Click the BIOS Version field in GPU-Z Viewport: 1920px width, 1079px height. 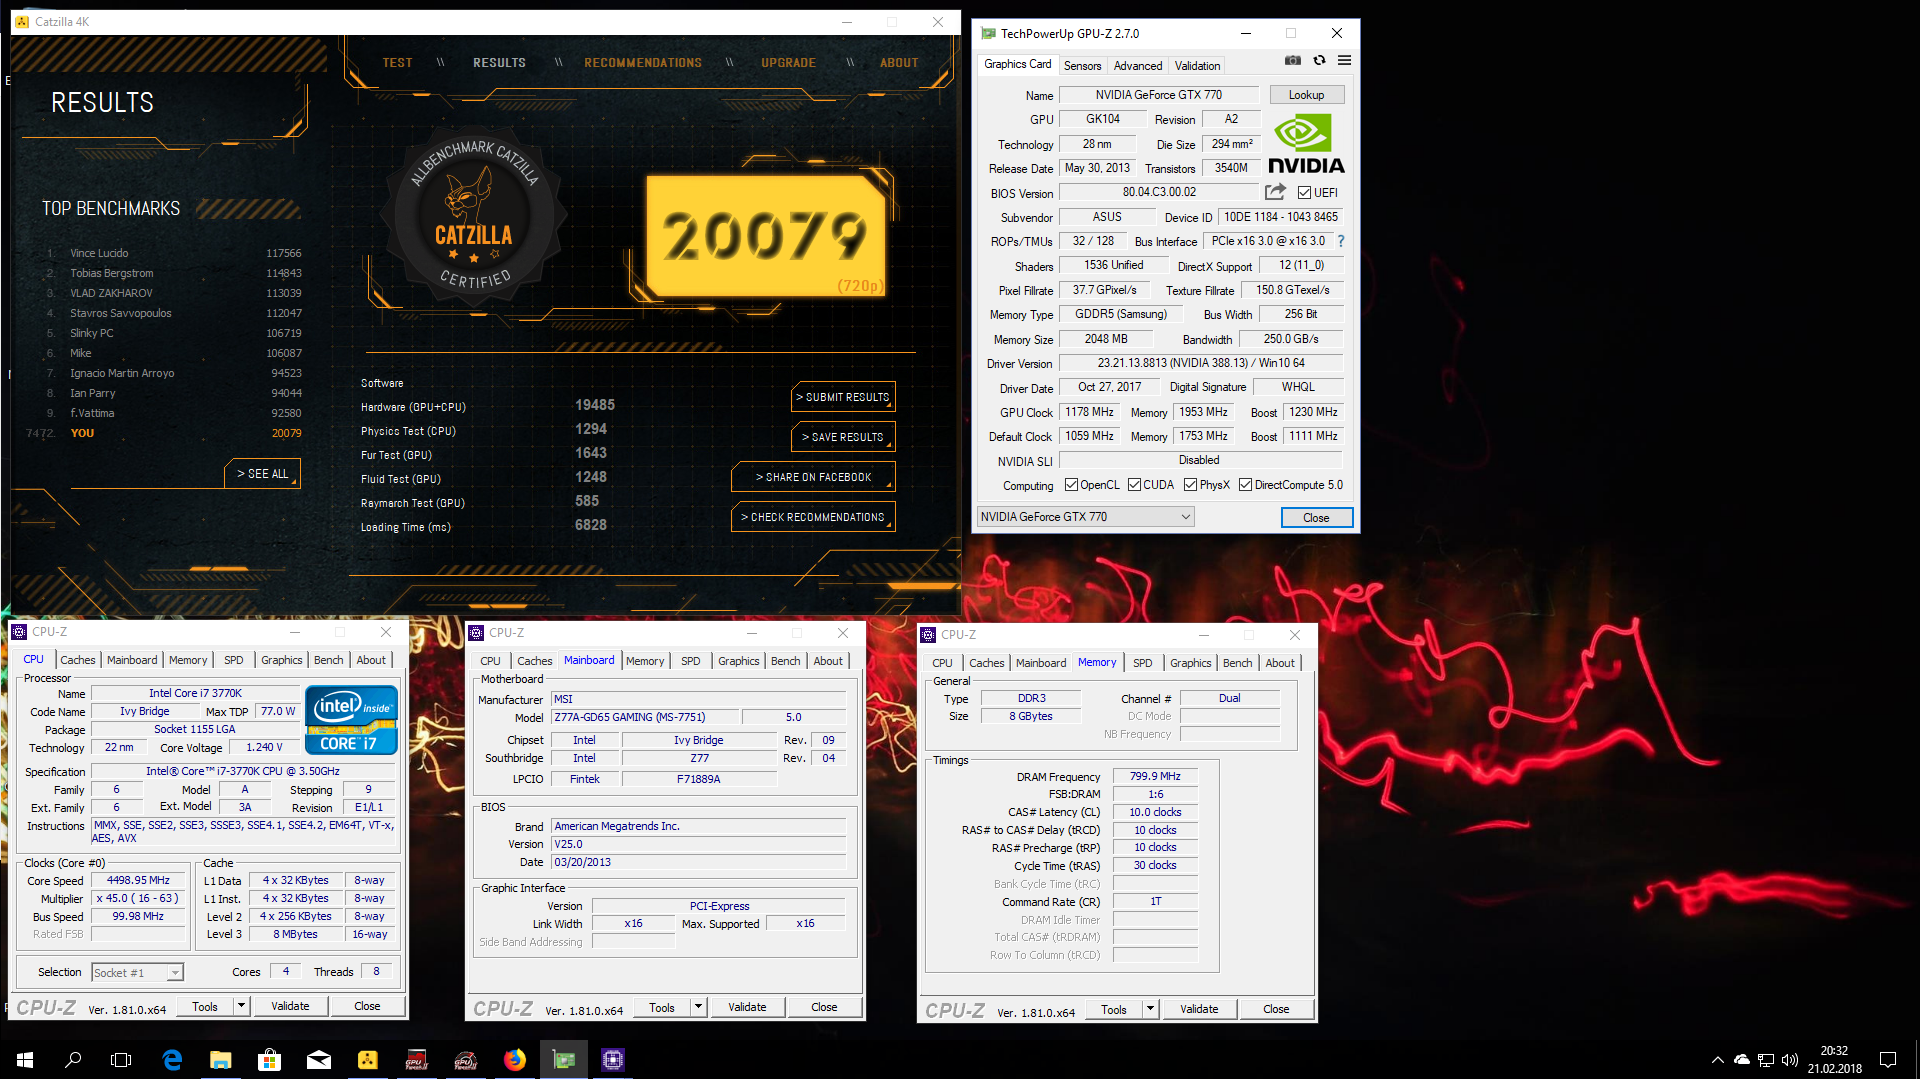pyautogui.click(x=1159, y=192)
